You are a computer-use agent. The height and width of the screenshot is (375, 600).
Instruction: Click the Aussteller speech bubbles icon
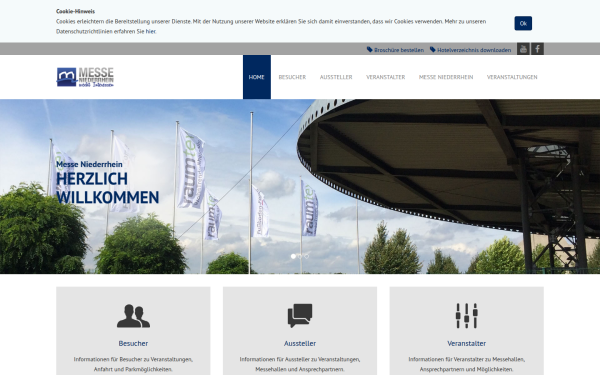[x=300, y=316]
